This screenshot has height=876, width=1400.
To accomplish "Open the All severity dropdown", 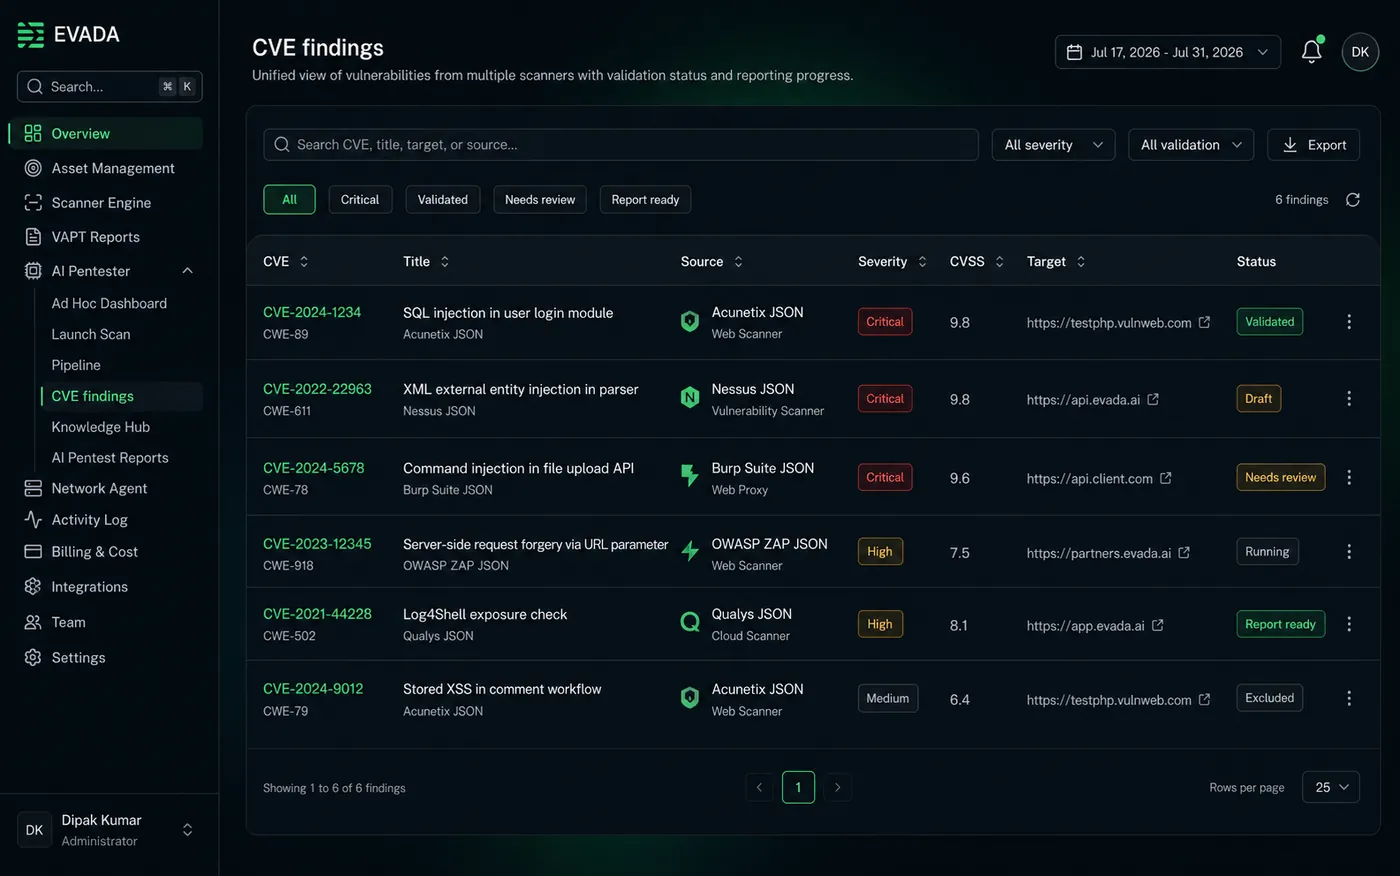I will pos(1053,145).
